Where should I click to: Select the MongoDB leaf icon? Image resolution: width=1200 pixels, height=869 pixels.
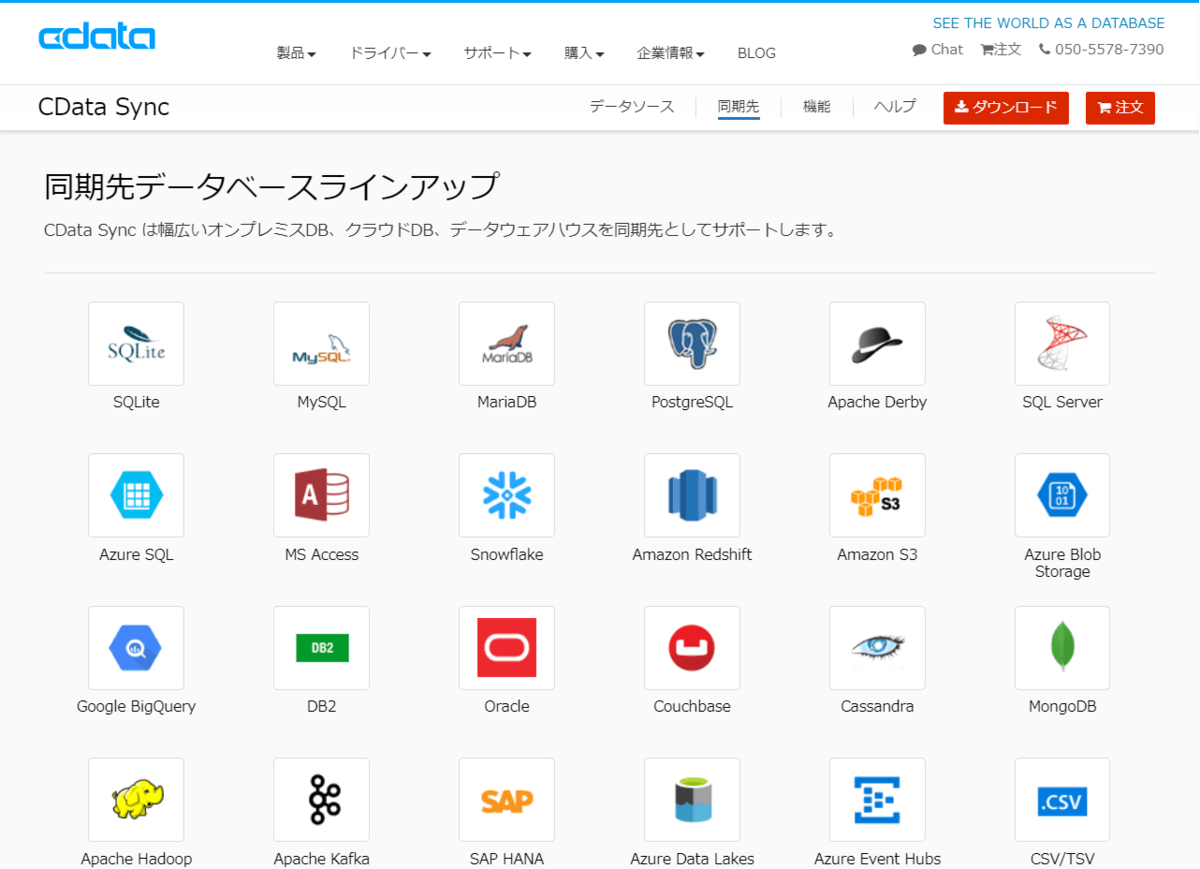(1062, 648)
